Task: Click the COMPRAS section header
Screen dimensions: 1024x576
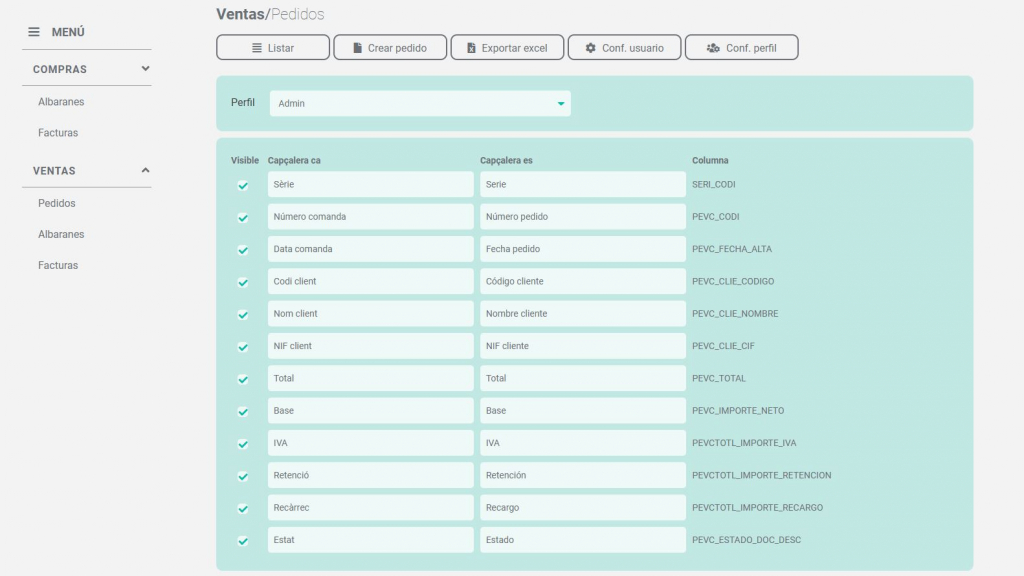Action: [87, 69]
